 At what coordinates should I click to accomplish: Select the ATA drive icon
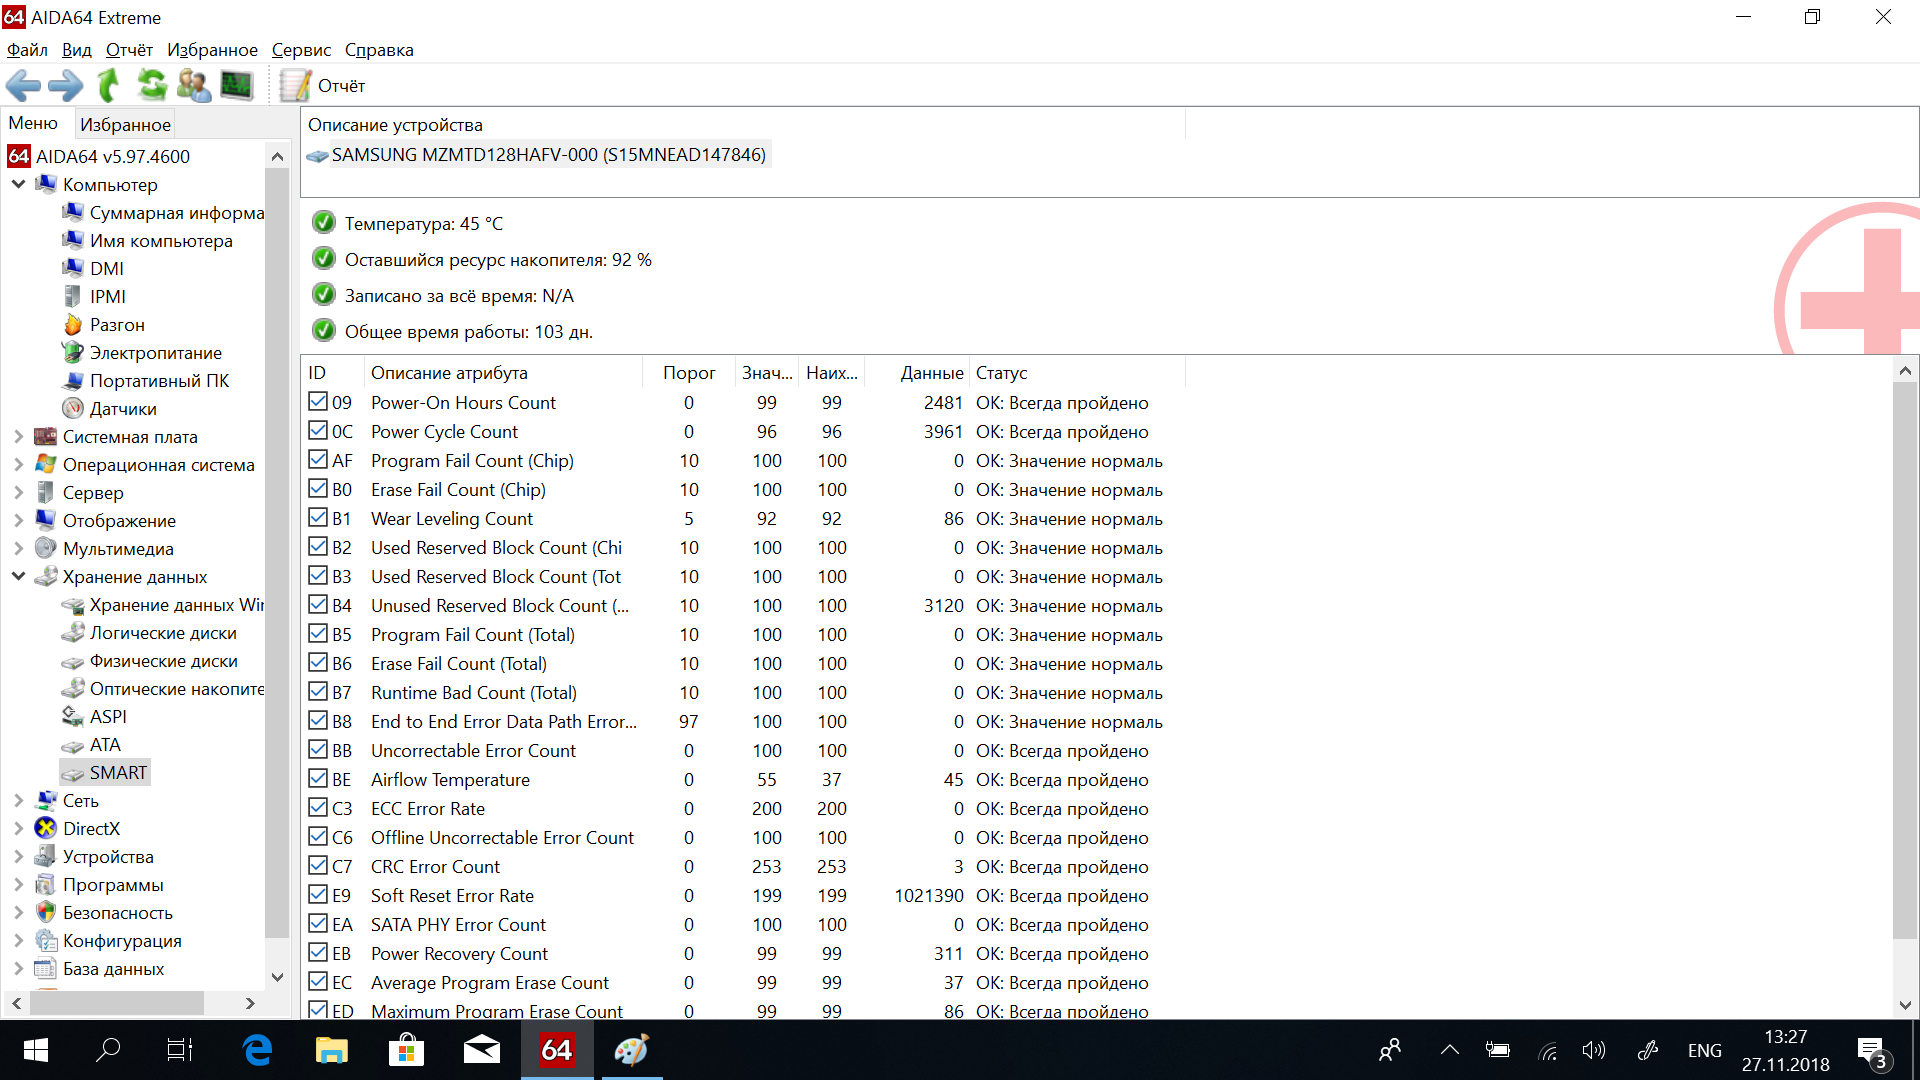(x=72, y=746)
